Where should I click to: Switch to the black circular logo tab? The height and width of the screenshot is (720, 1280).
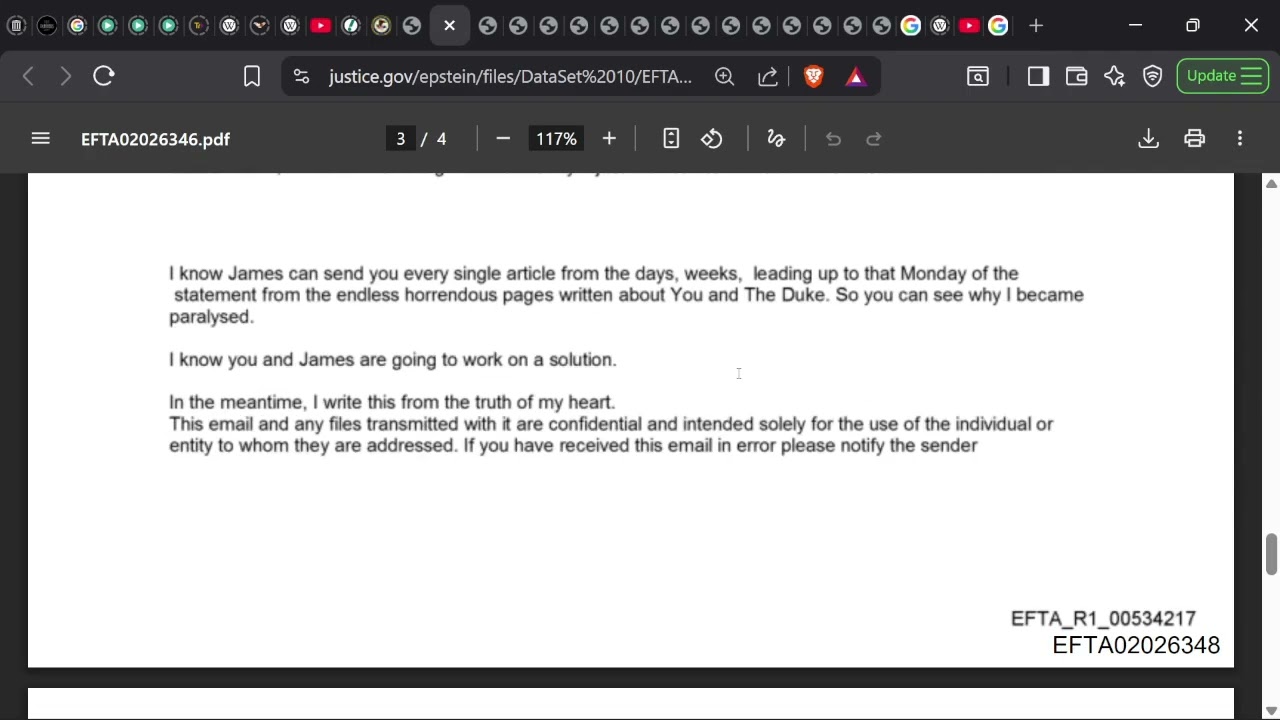47,26
